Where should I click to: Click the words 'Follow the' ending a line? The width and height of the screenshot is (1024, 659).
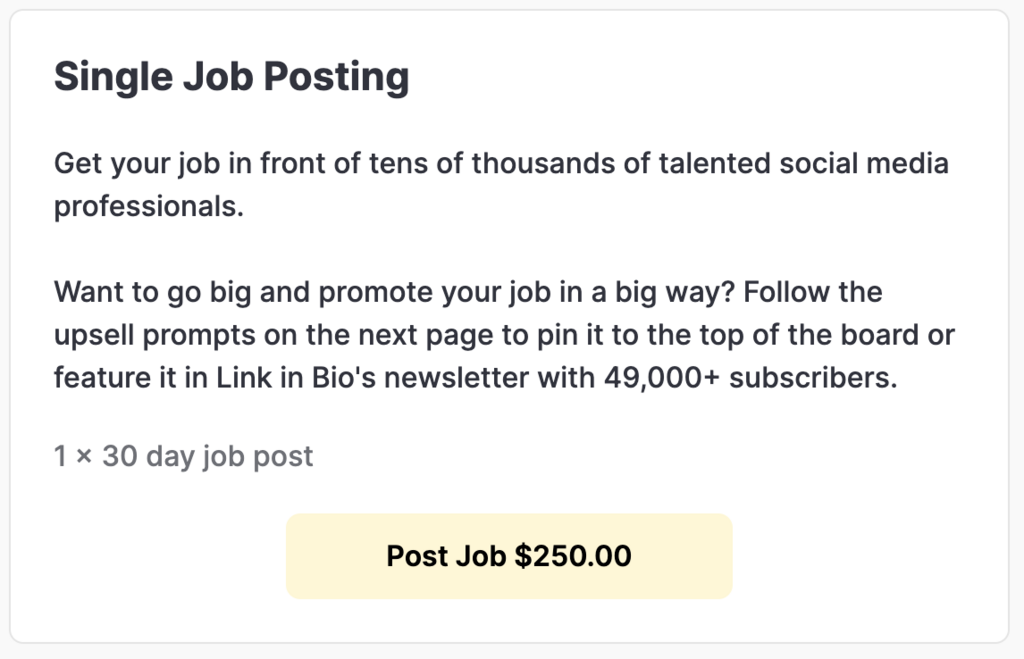[812, 292]
